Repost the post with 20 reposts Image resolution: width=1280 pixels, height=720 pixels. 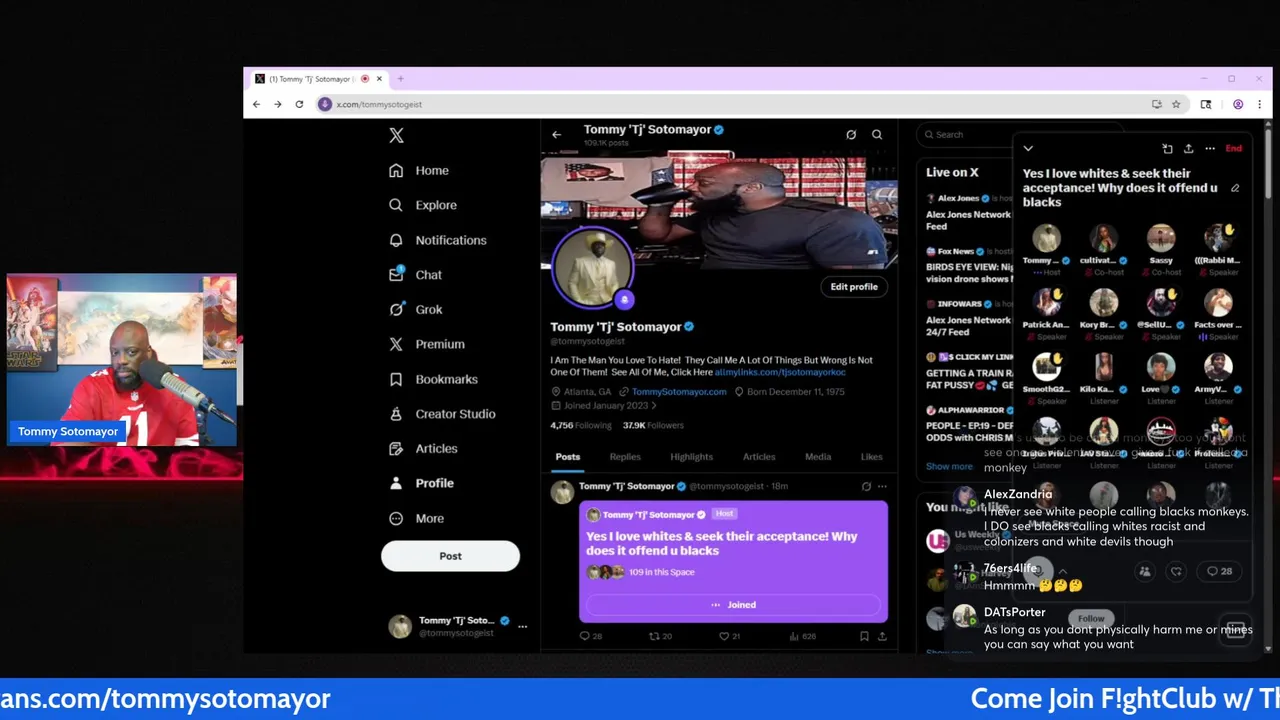tap(660, 636)
